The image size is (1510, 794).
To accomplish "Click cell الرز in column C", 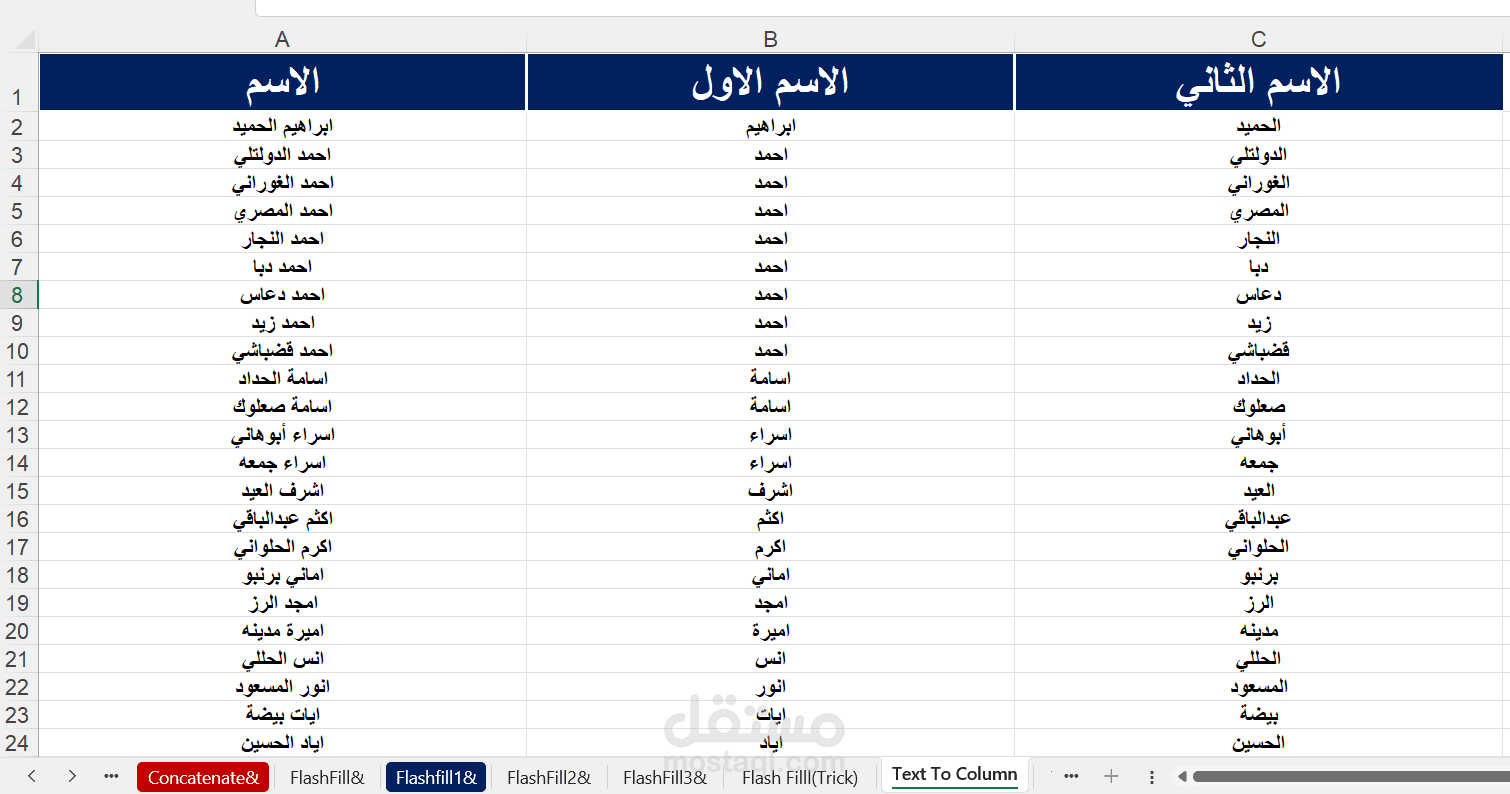I will point(1258,603).
